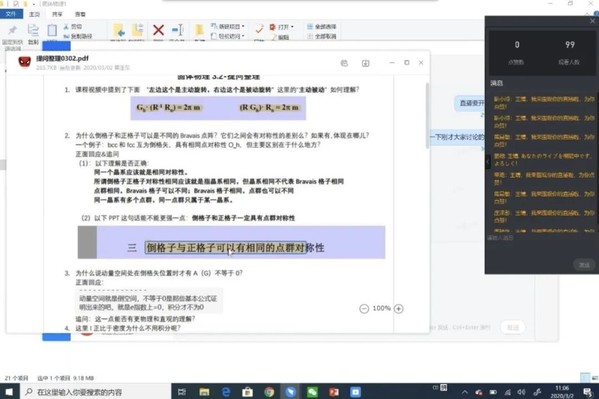Screen dimensions: 599x399
Task: Click the red Delete X icon in ribbon
Action: (x=158, y=30)
